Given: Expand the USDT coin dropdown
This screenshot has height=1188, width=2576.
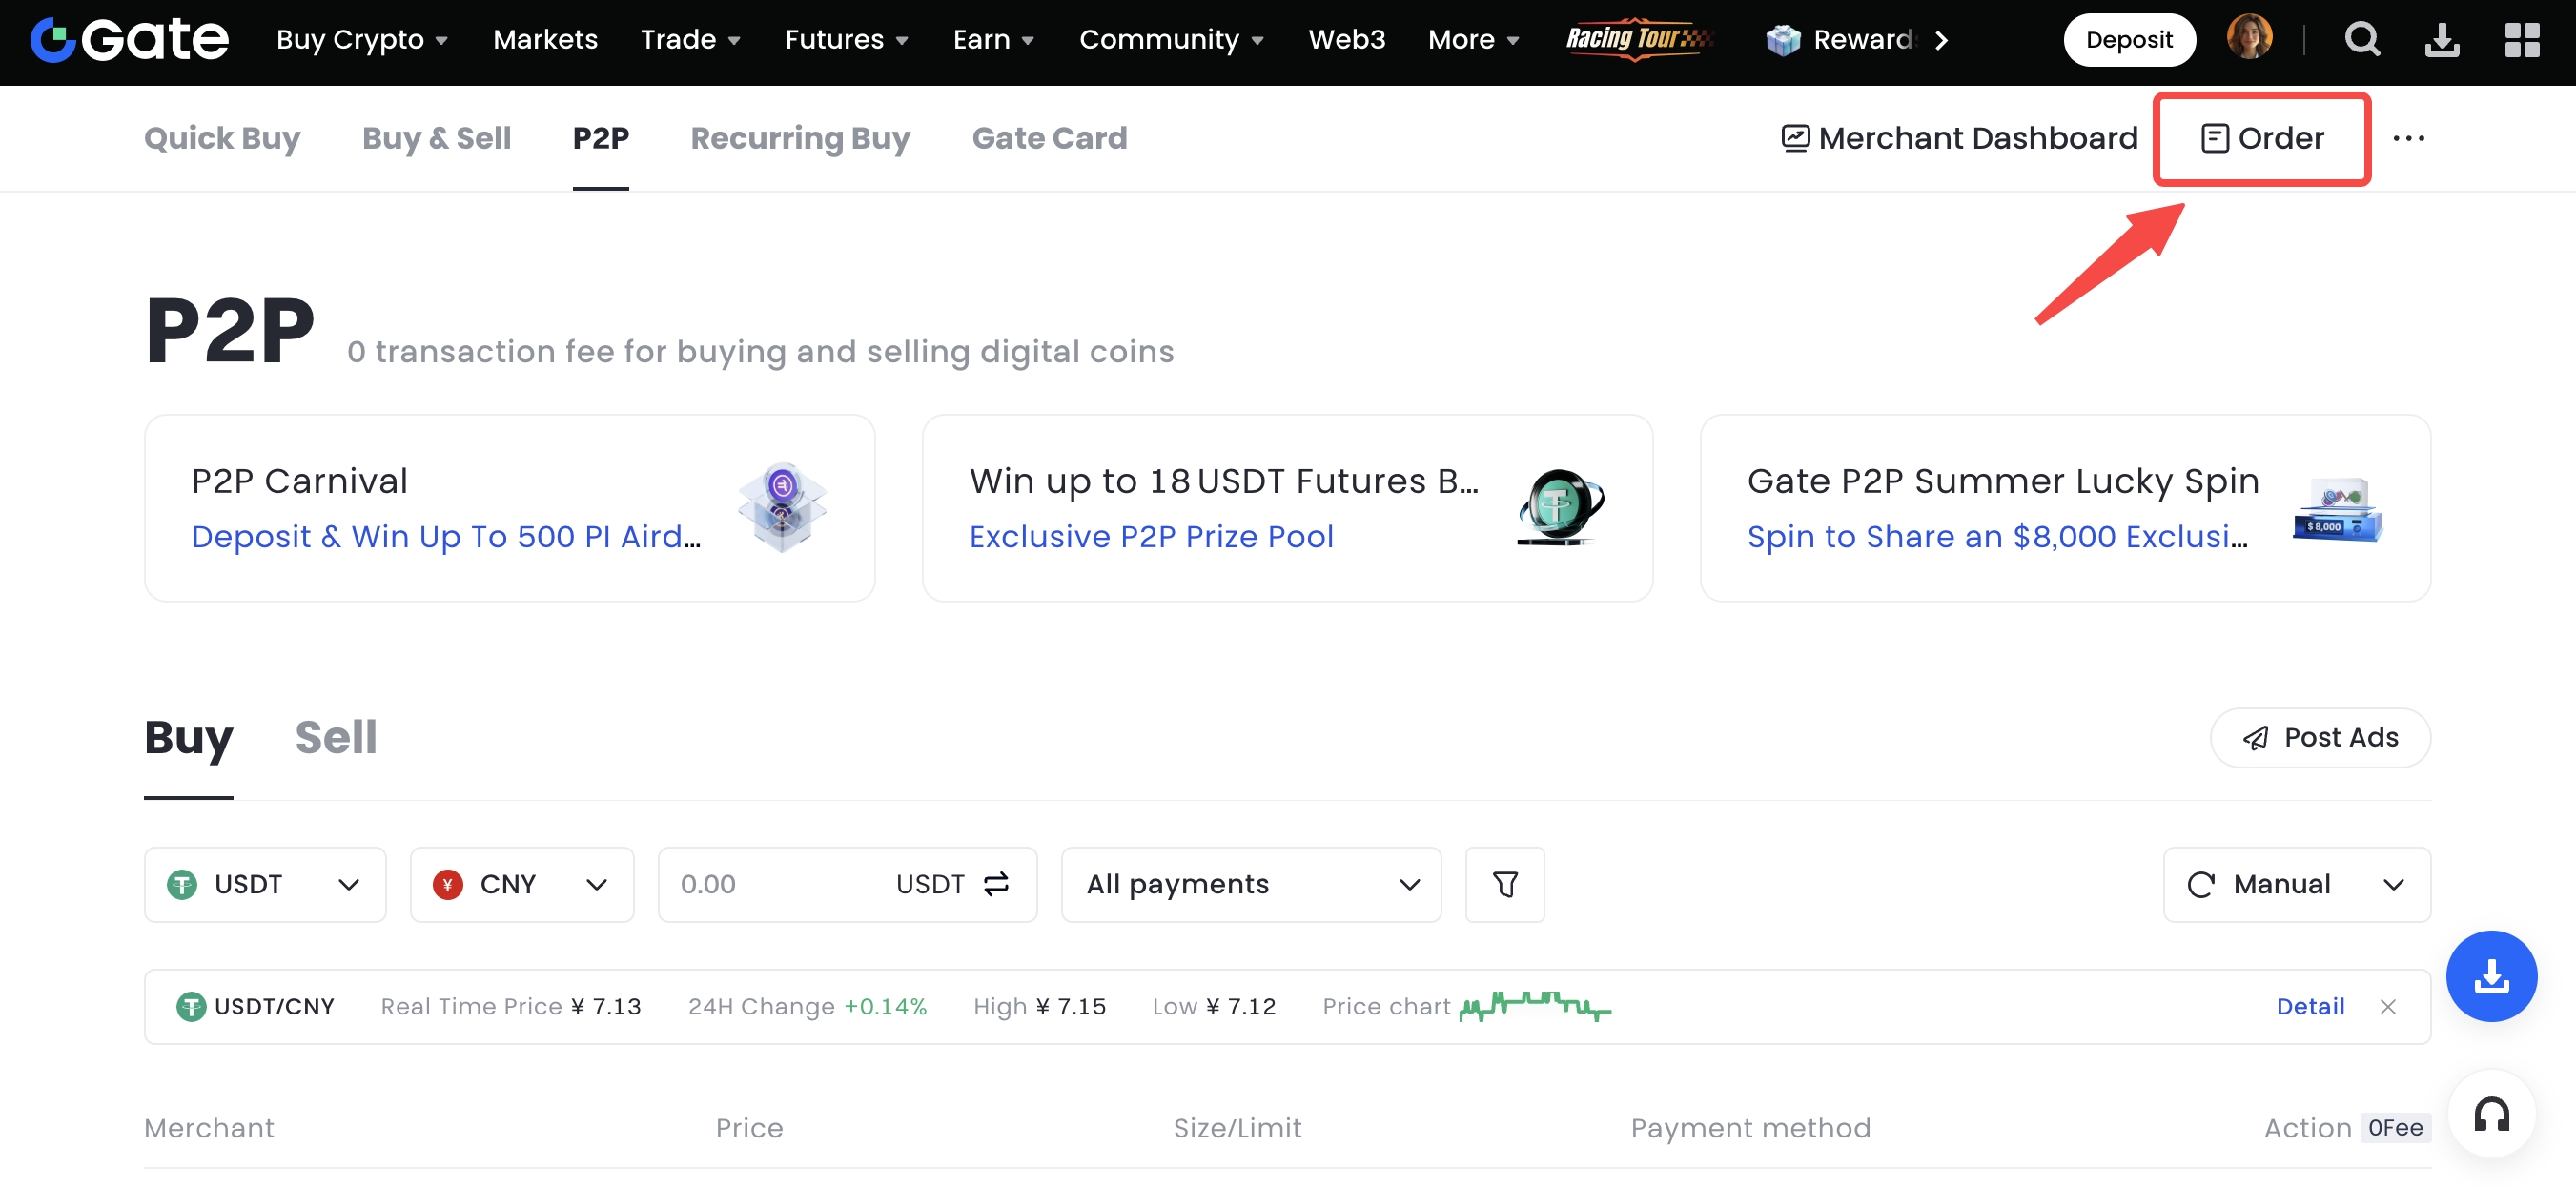Looking at the screenshot, I should [x=265, y=884].
